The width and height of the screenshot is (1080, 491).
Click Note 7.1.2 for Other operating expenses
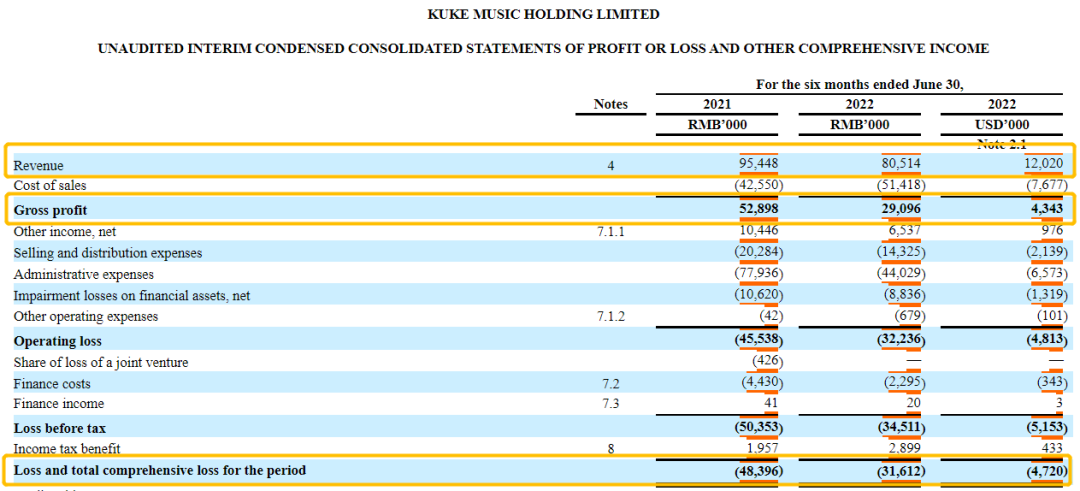point(610,317)
